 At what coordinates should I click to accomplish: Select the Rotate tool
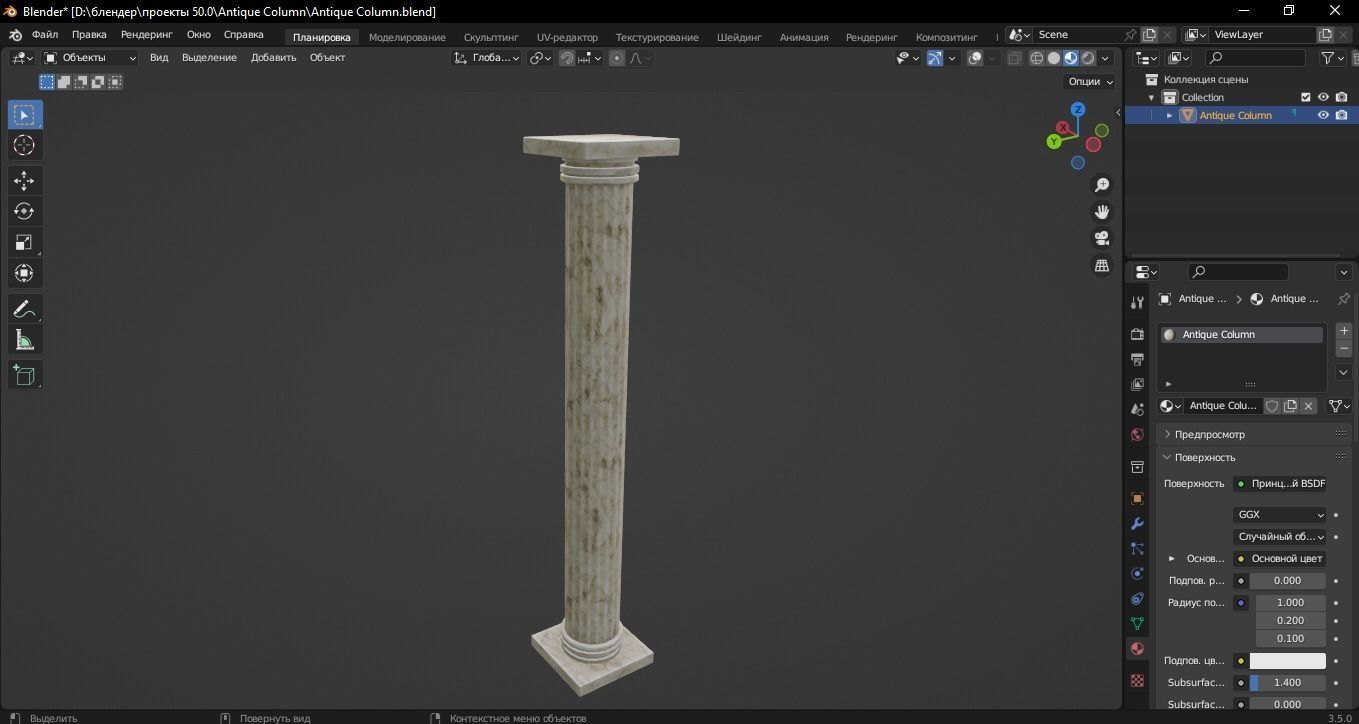click(24, 211)
